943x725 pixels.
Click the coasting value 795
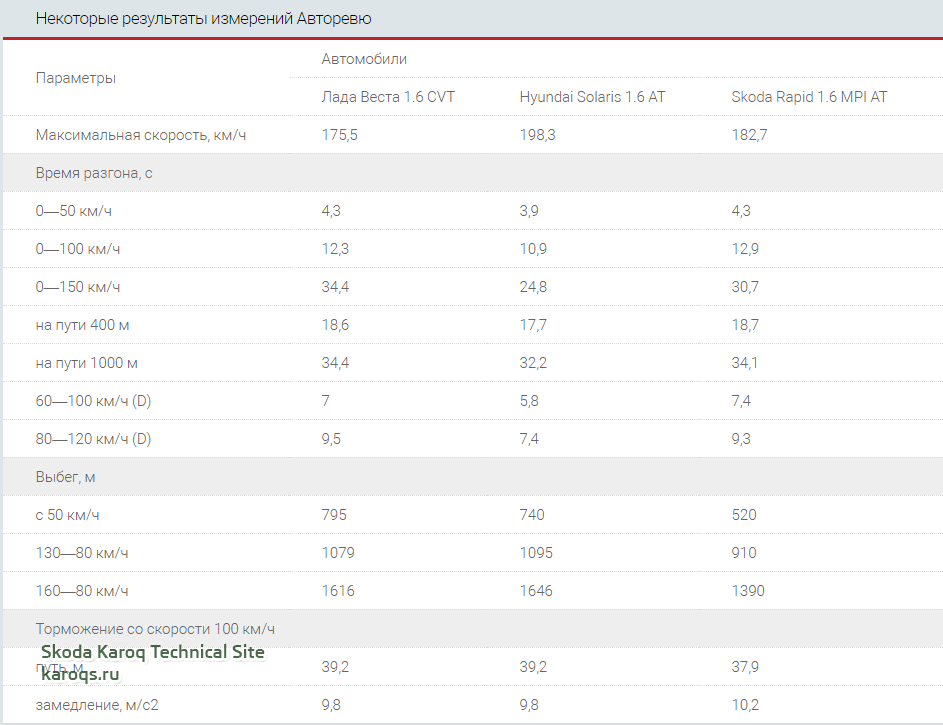334,515
